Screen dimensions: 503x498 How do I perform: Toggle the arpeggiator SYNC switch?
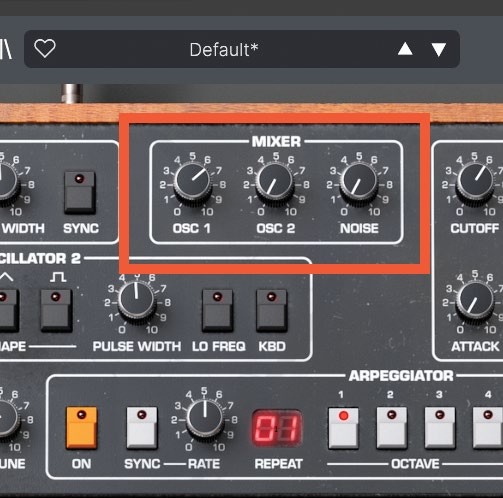[x=142, y=428]
